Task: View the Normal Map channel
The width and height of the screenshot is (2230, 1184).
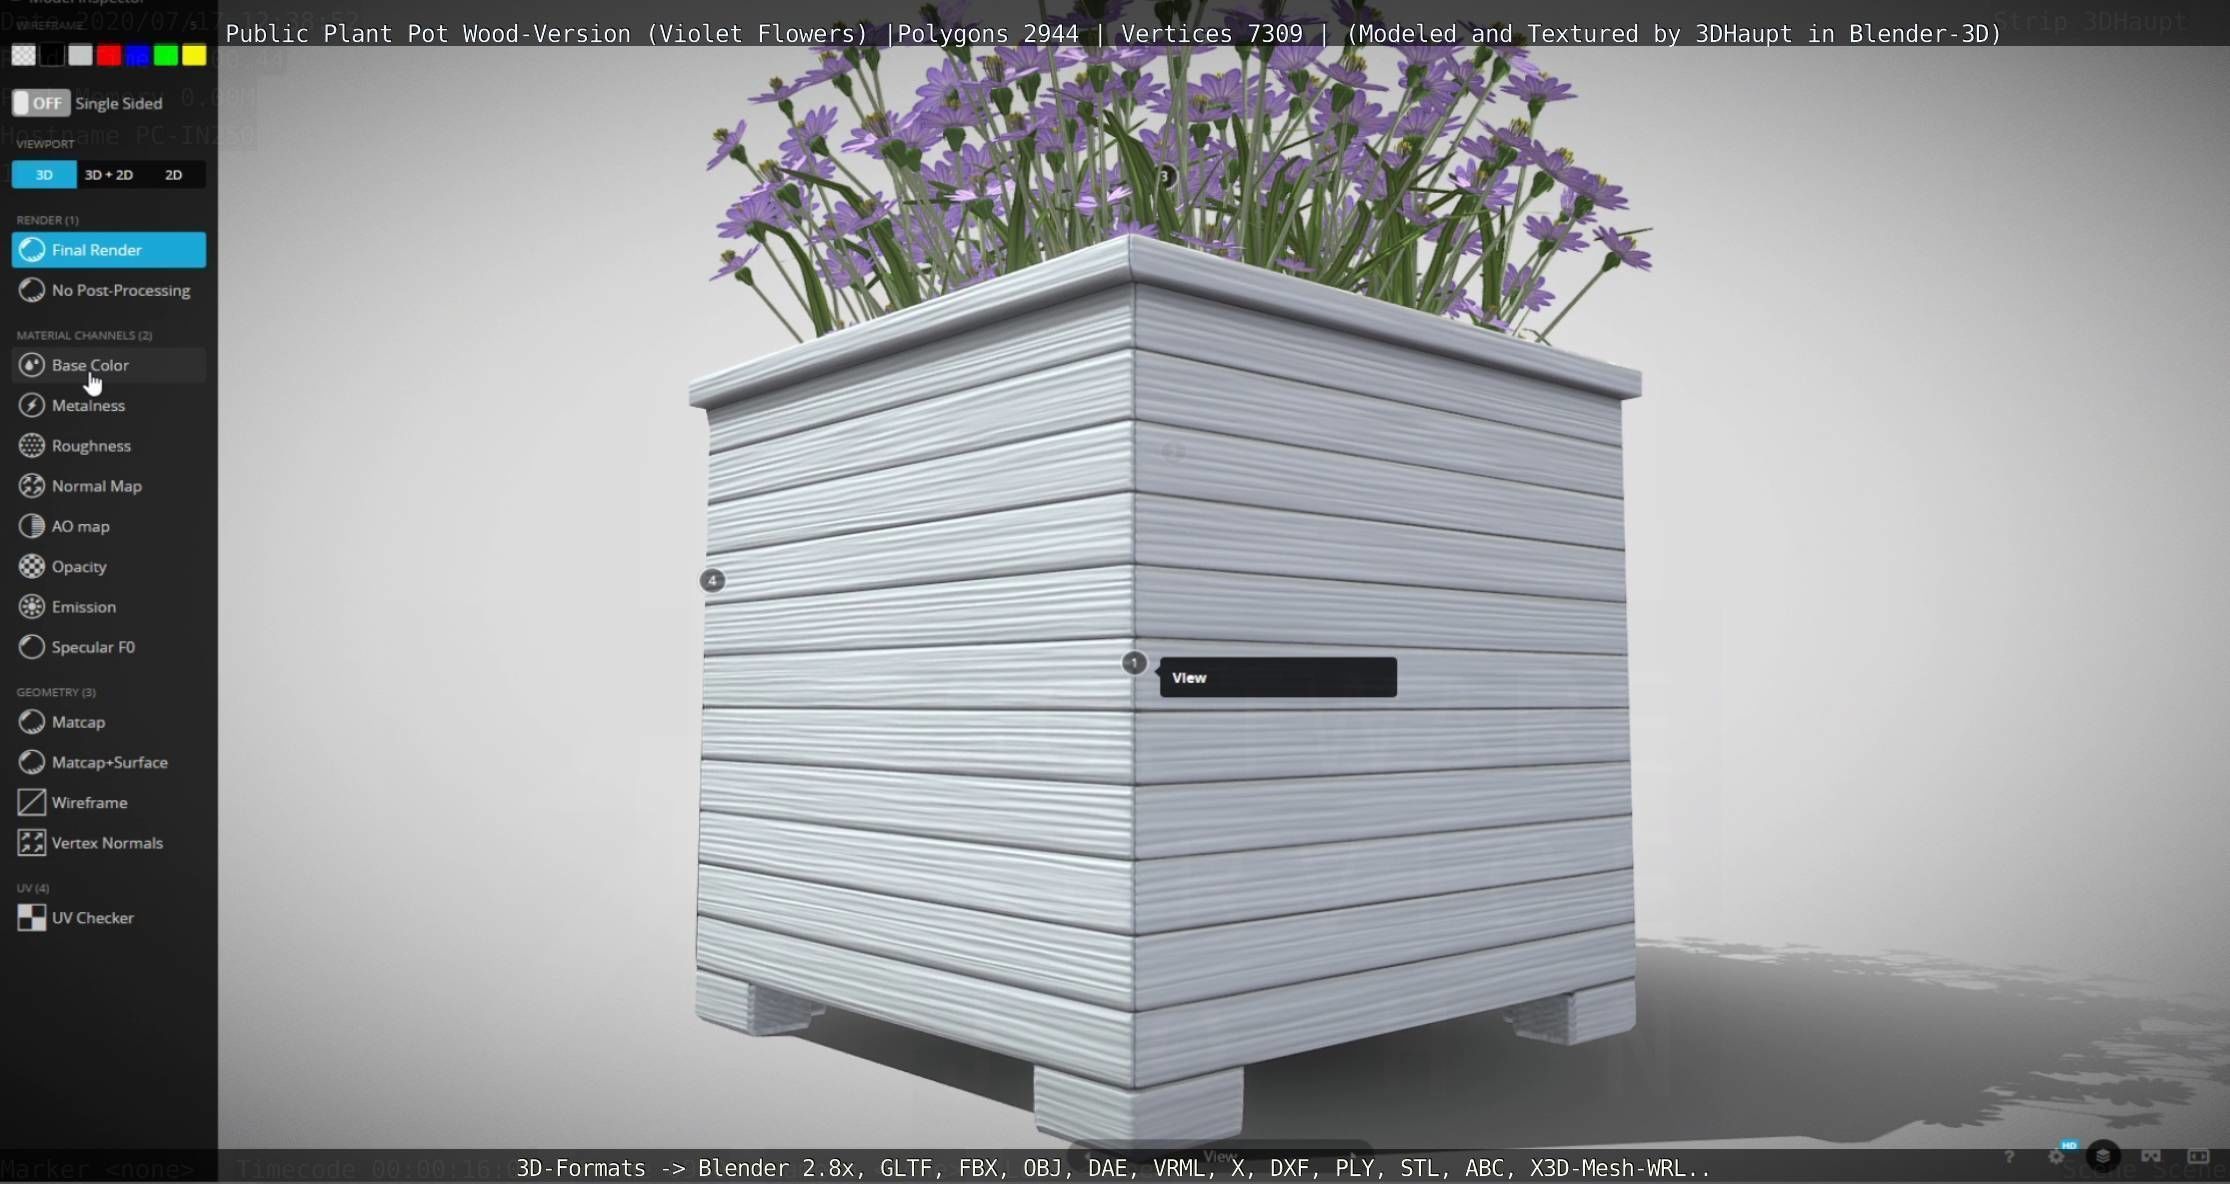Action: (x=109, y=486)
